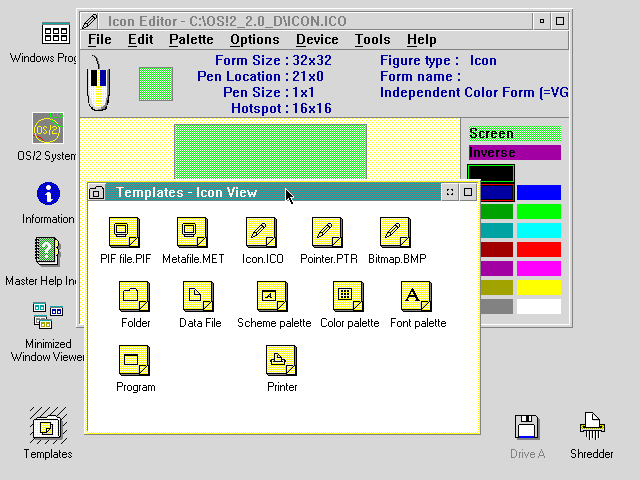Click the green actual-size icon preview
This screenshot has height=480, width=640.
coord(156,84)
